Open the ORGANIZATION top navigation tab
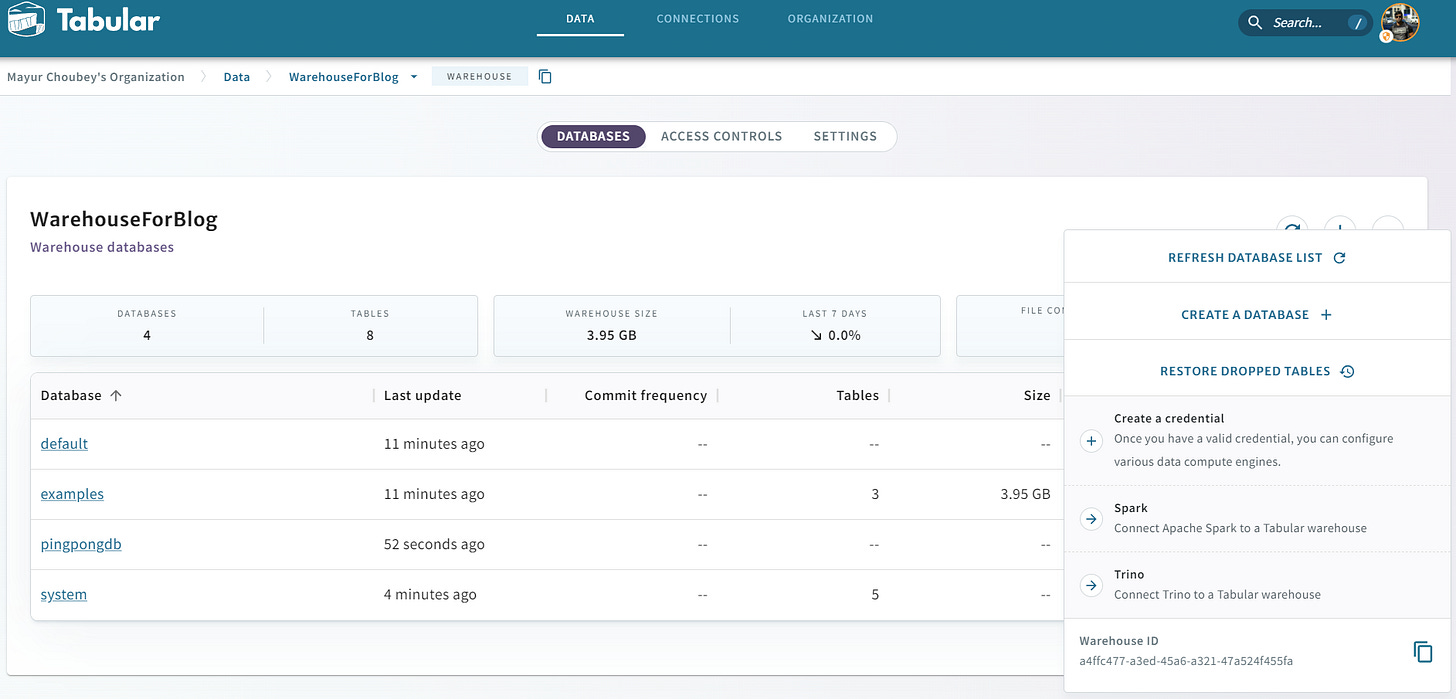The image size is (1456, 699). coord(830,18)
